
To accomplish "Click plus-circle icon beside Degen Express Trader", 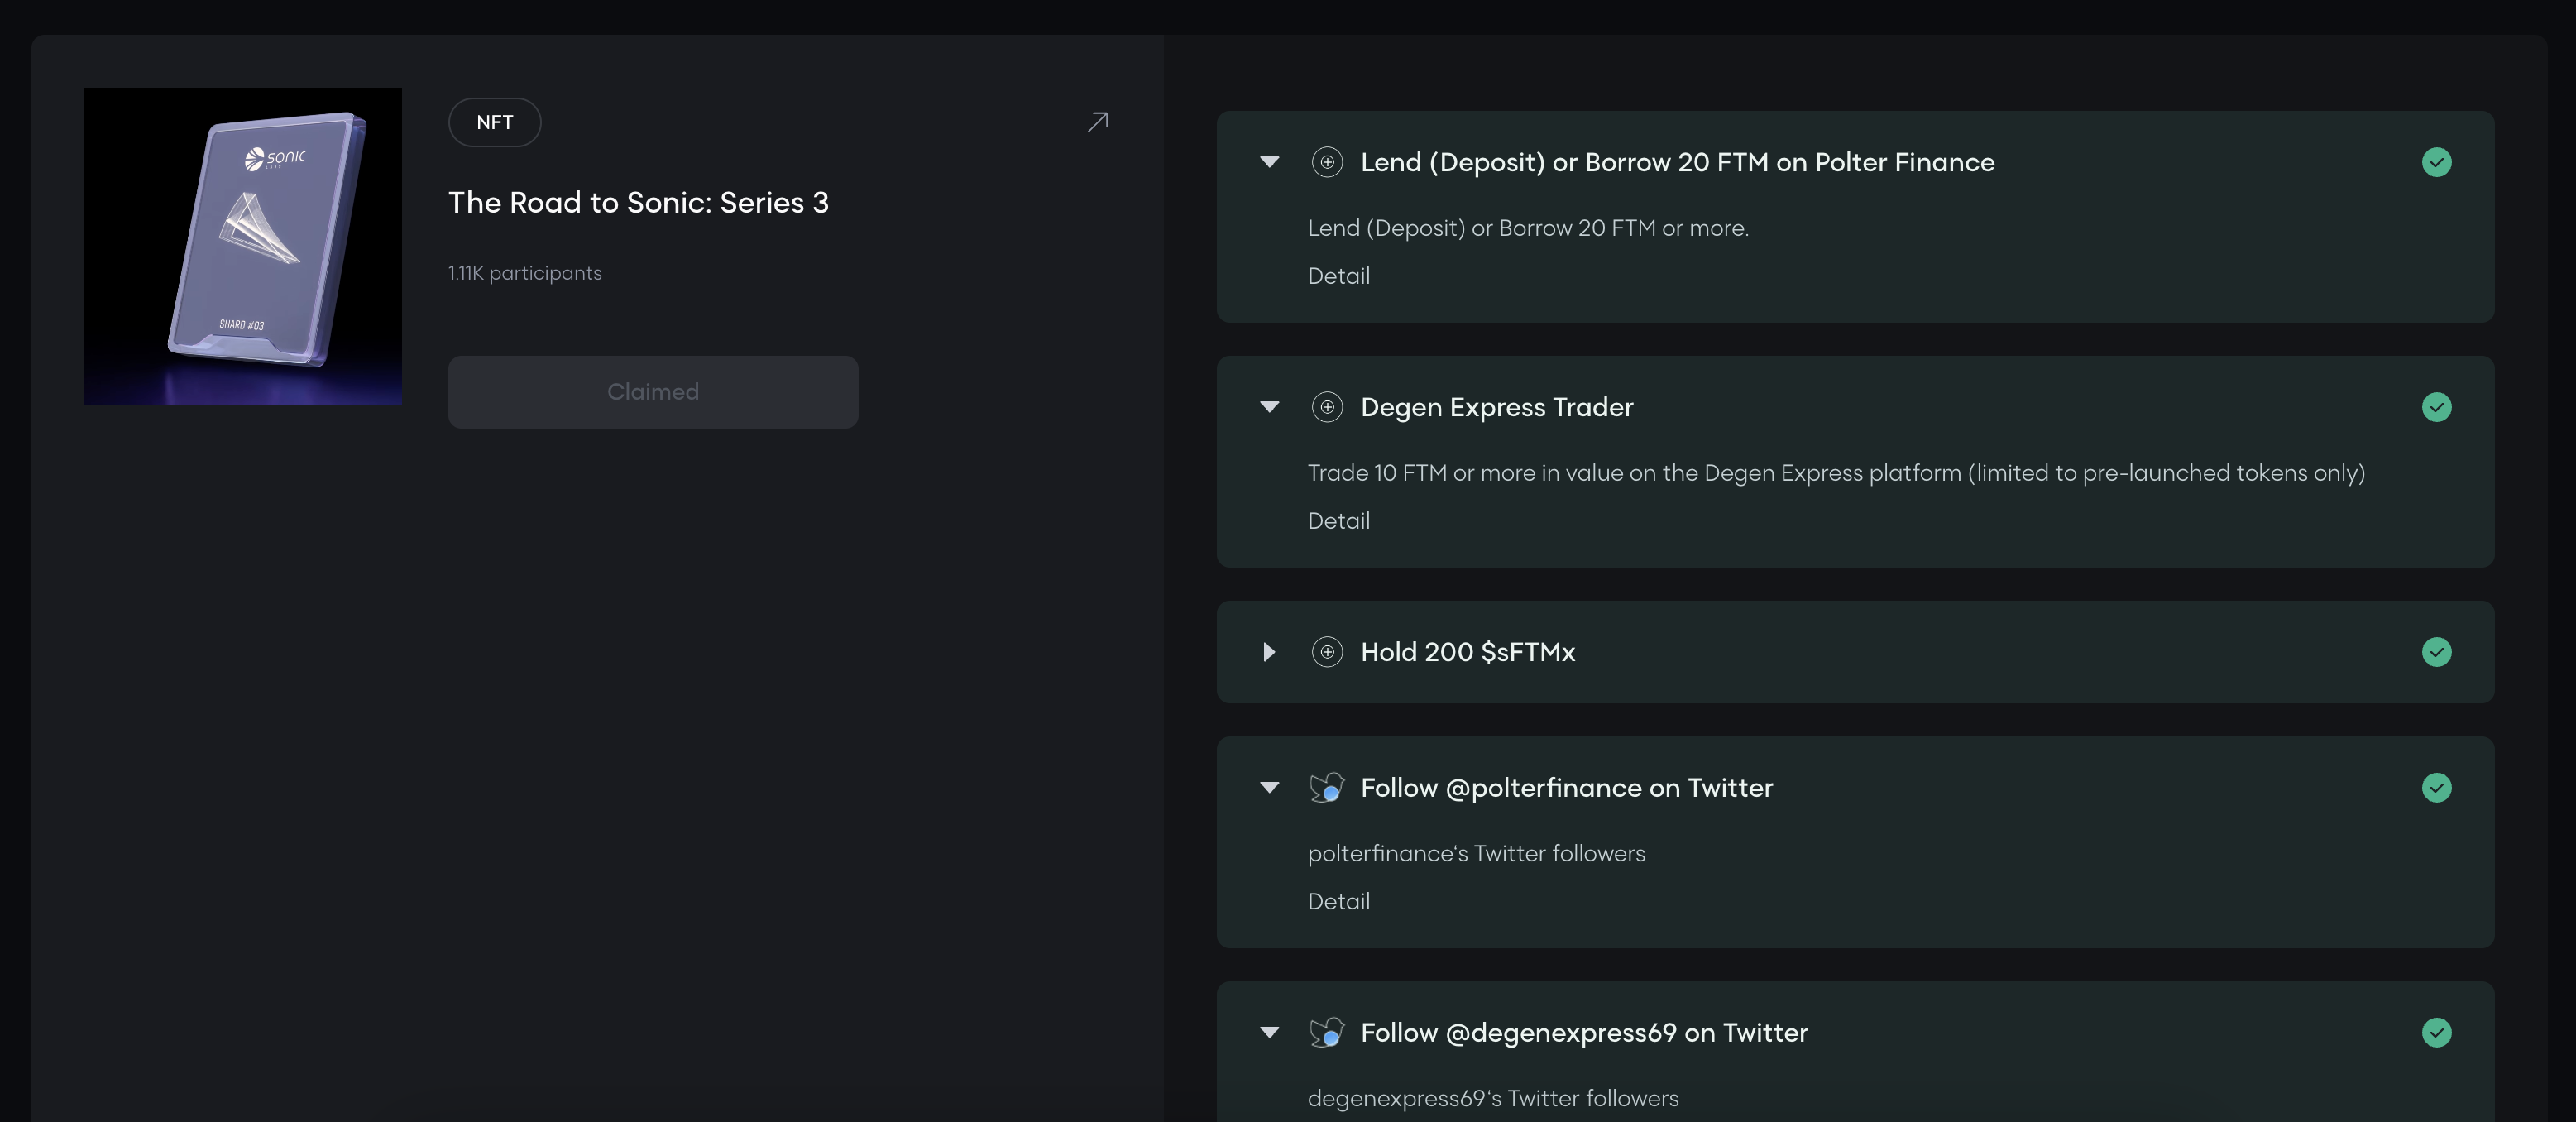I will point(1326,407).
